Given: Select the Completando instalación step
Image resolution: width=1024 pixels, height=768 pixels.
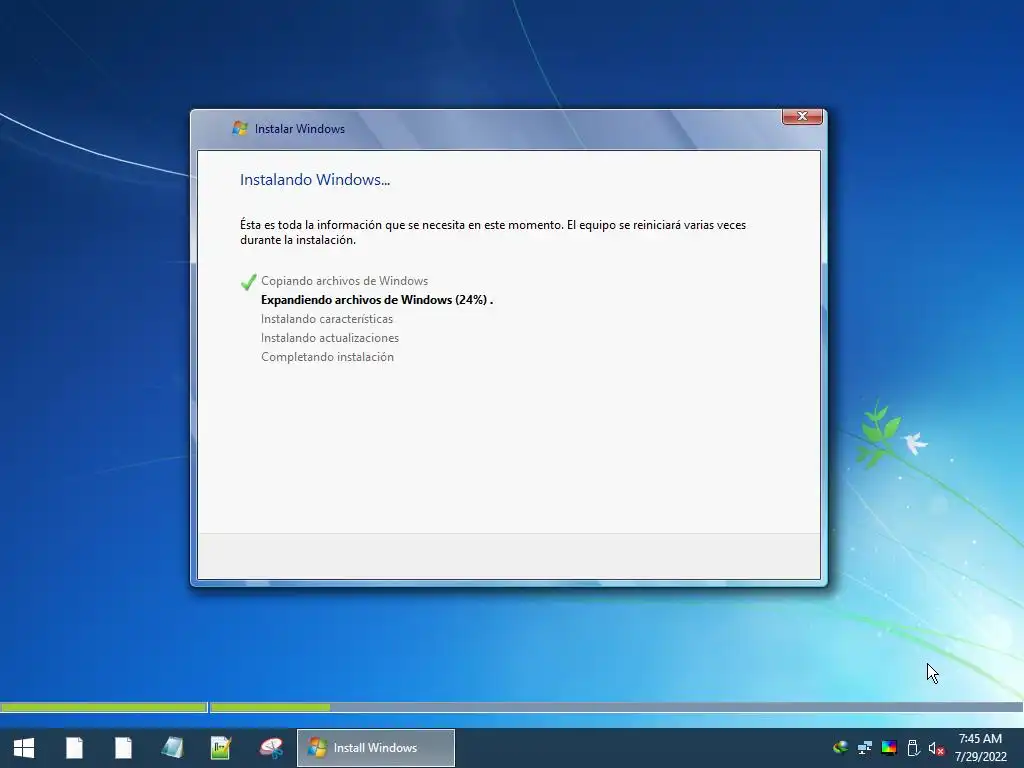Looking at the screenshot, I should tap(327, 357).
